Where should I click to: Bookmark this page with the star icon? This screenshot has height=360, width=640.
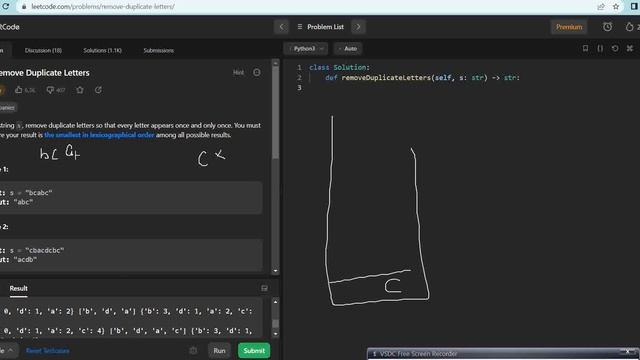(616, 7)
